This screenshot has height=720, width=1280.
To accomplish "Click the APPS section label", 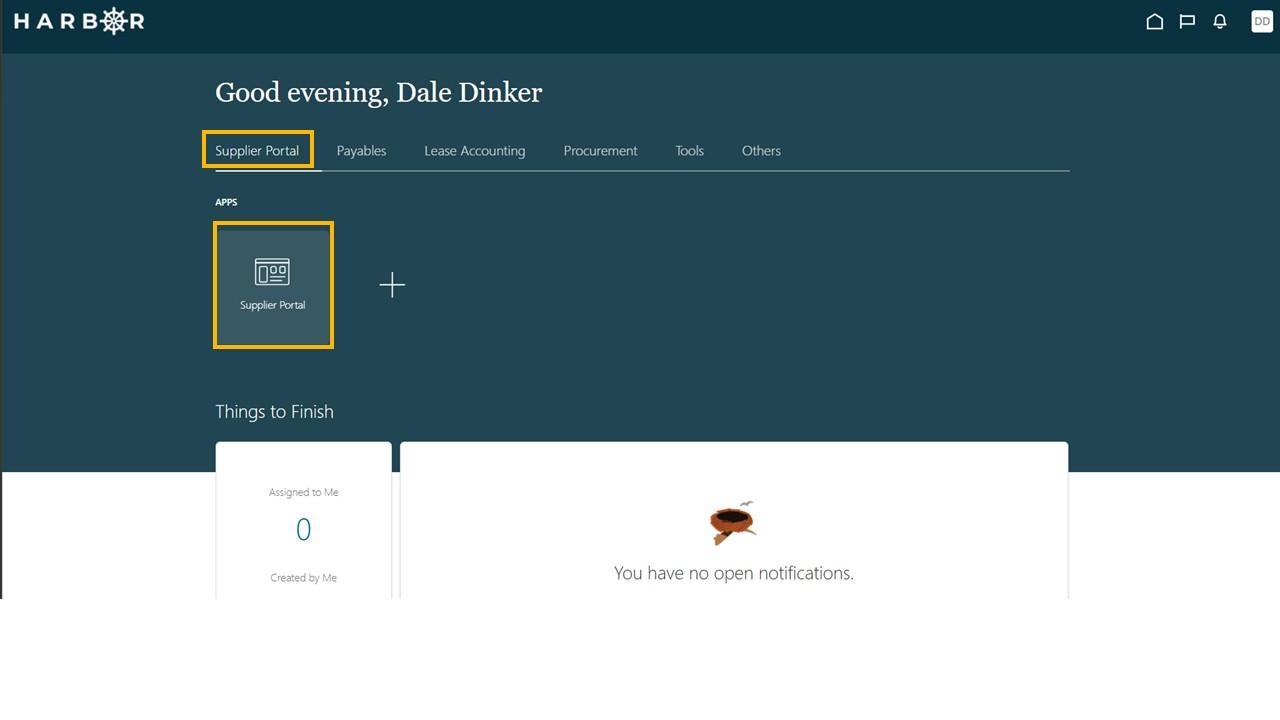I will (226, 202).
